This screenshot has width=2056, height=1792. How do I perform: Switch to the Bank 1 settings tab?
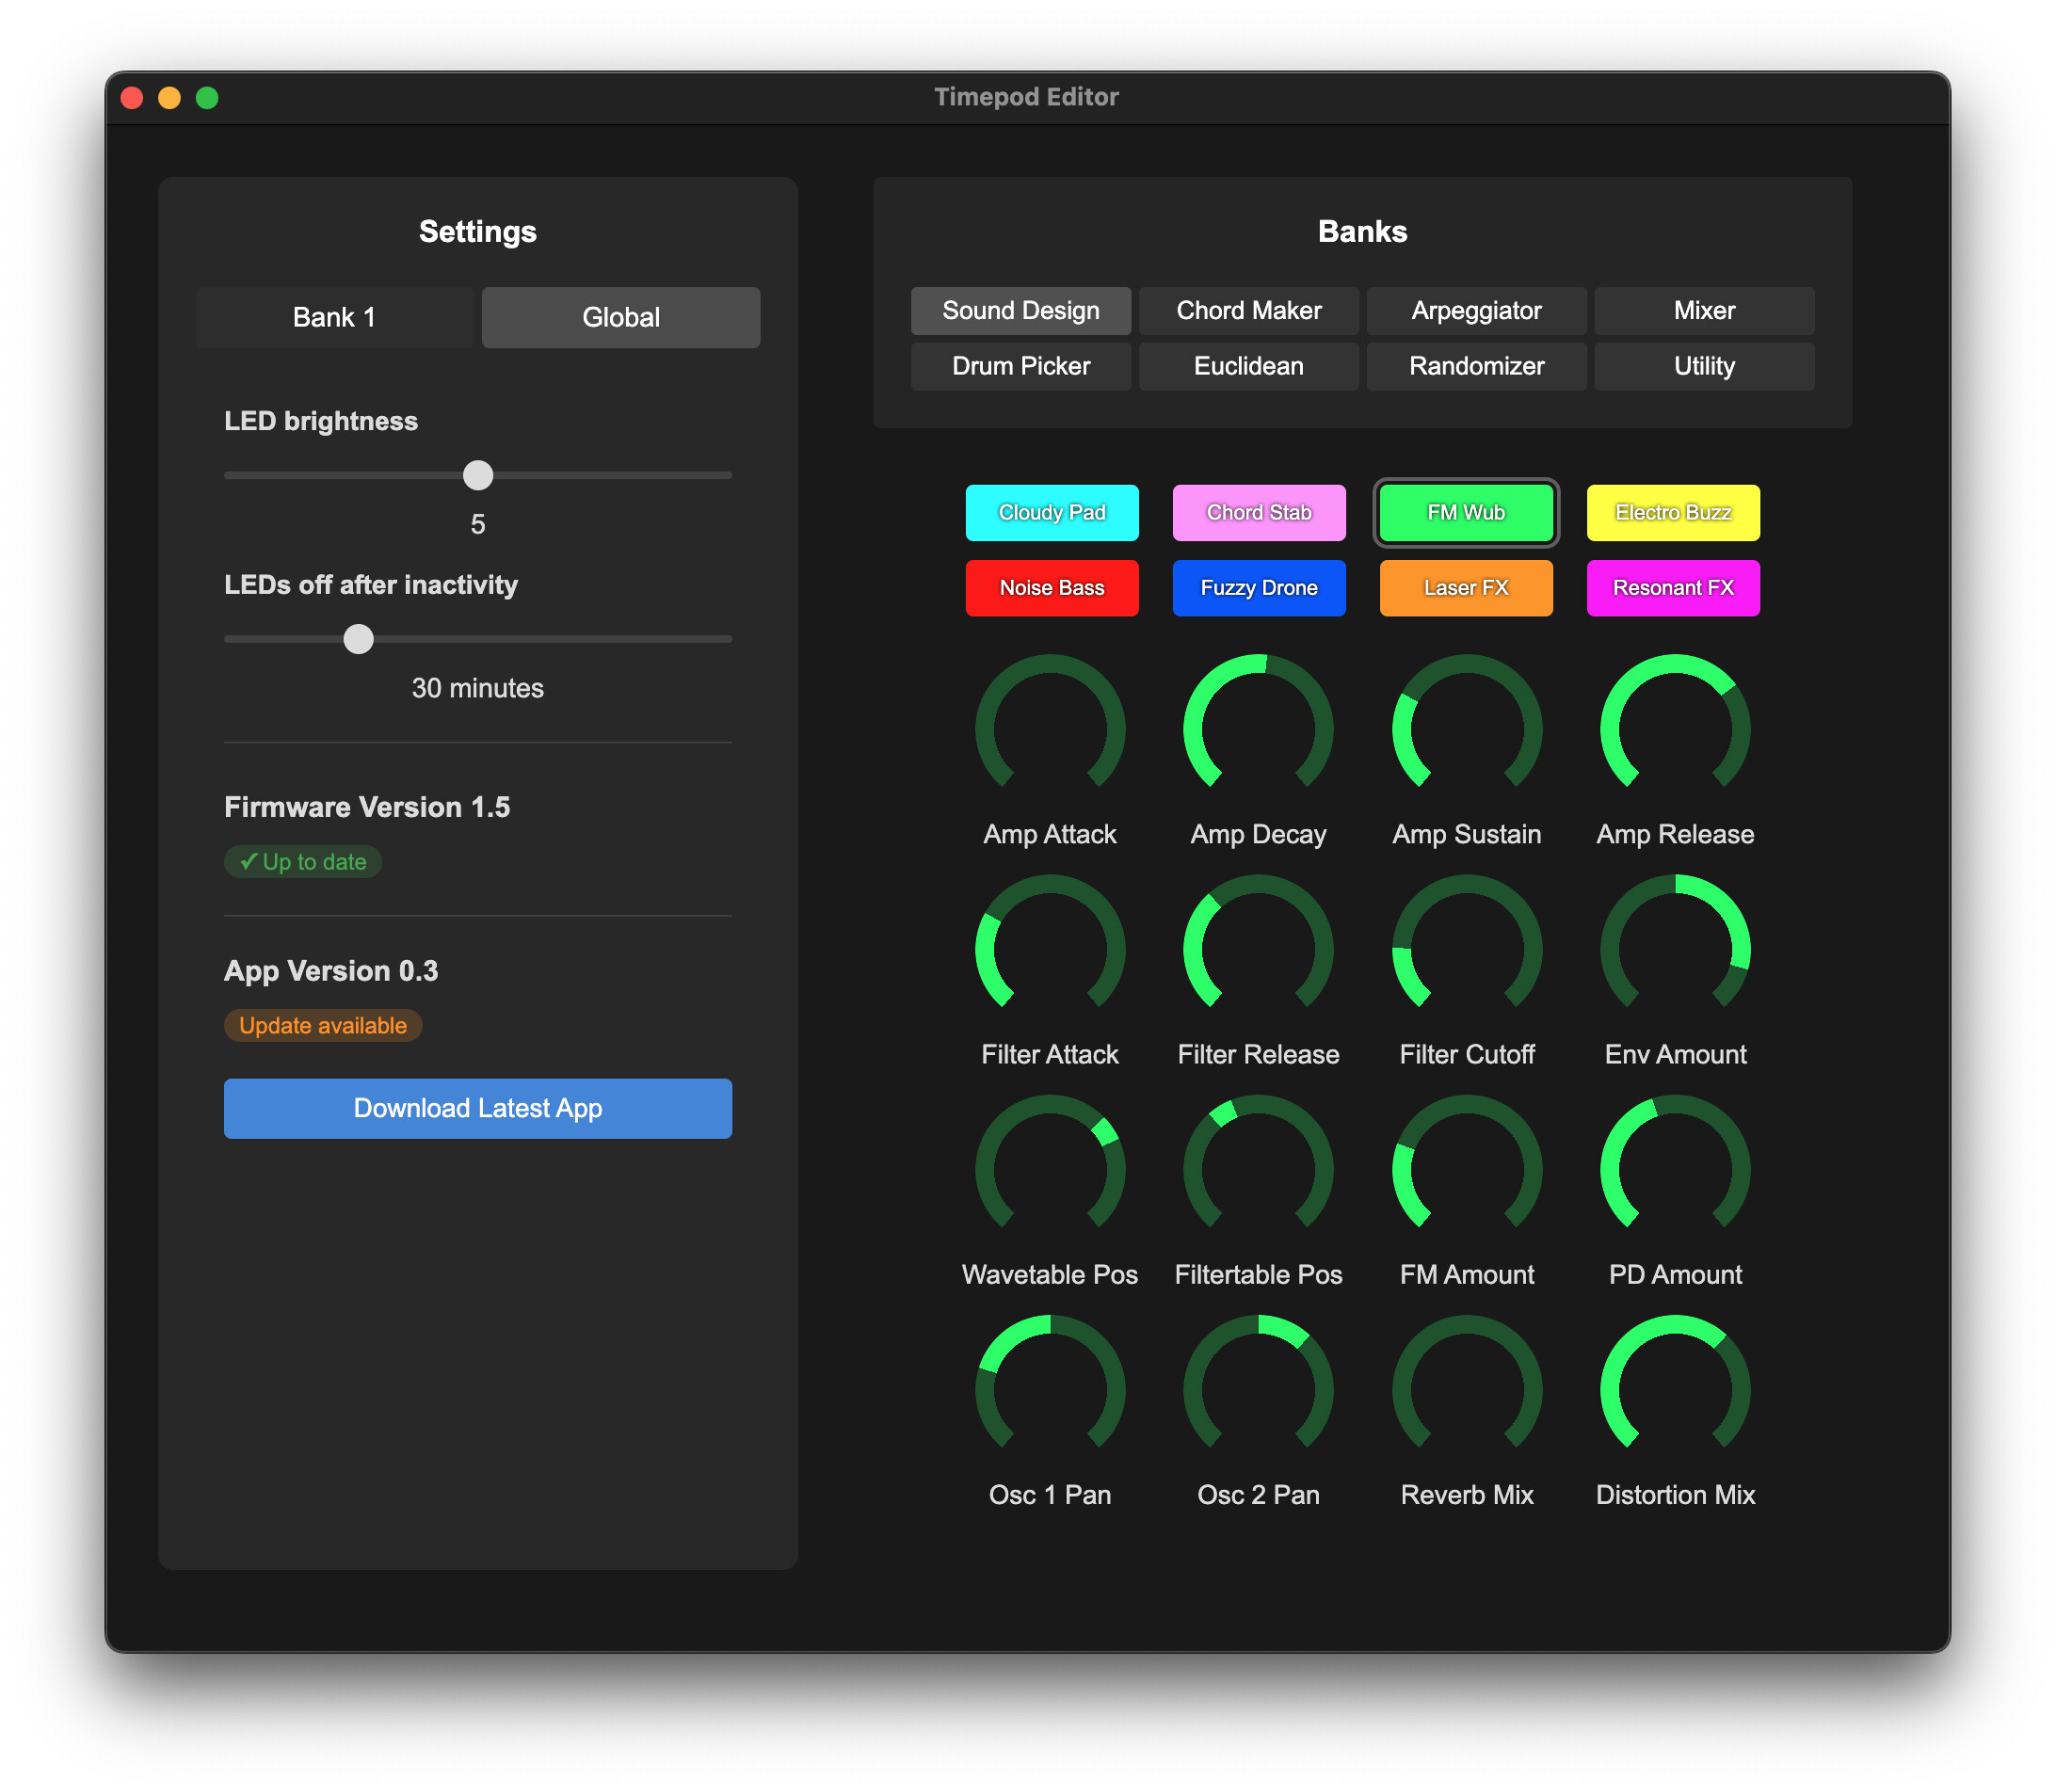pyautogui.click(x=334, y=317)
